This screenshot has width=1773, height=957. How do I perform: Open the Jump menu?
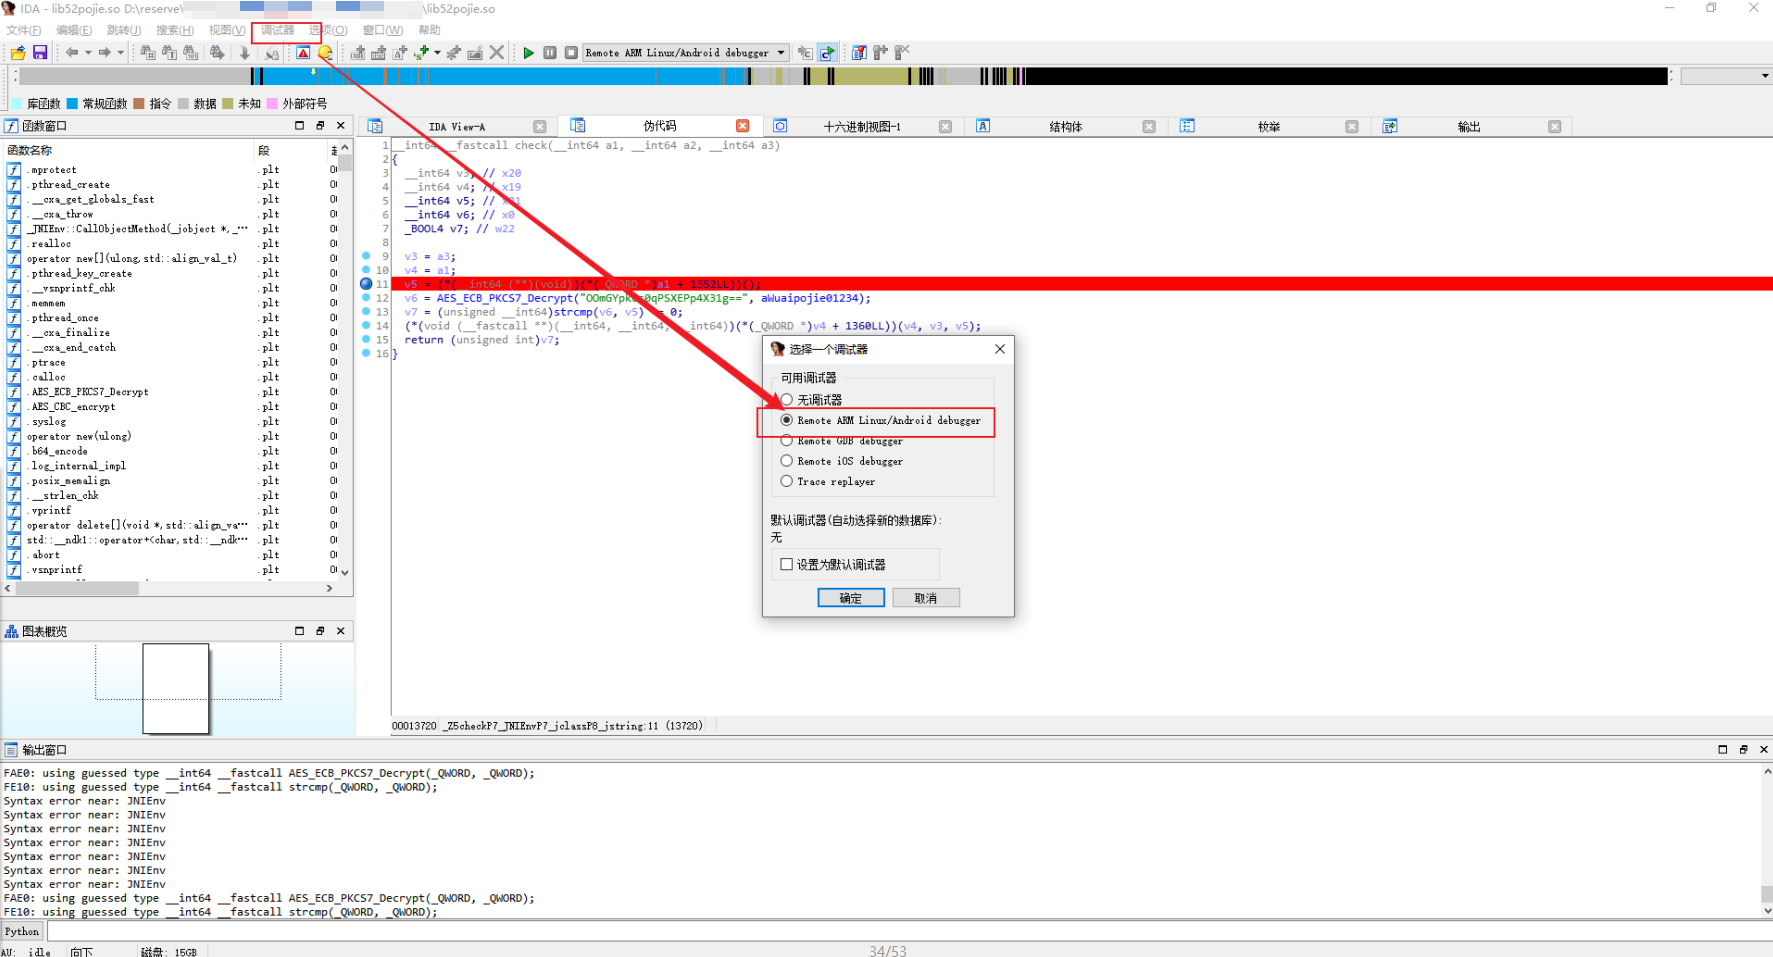click(124, 30)
